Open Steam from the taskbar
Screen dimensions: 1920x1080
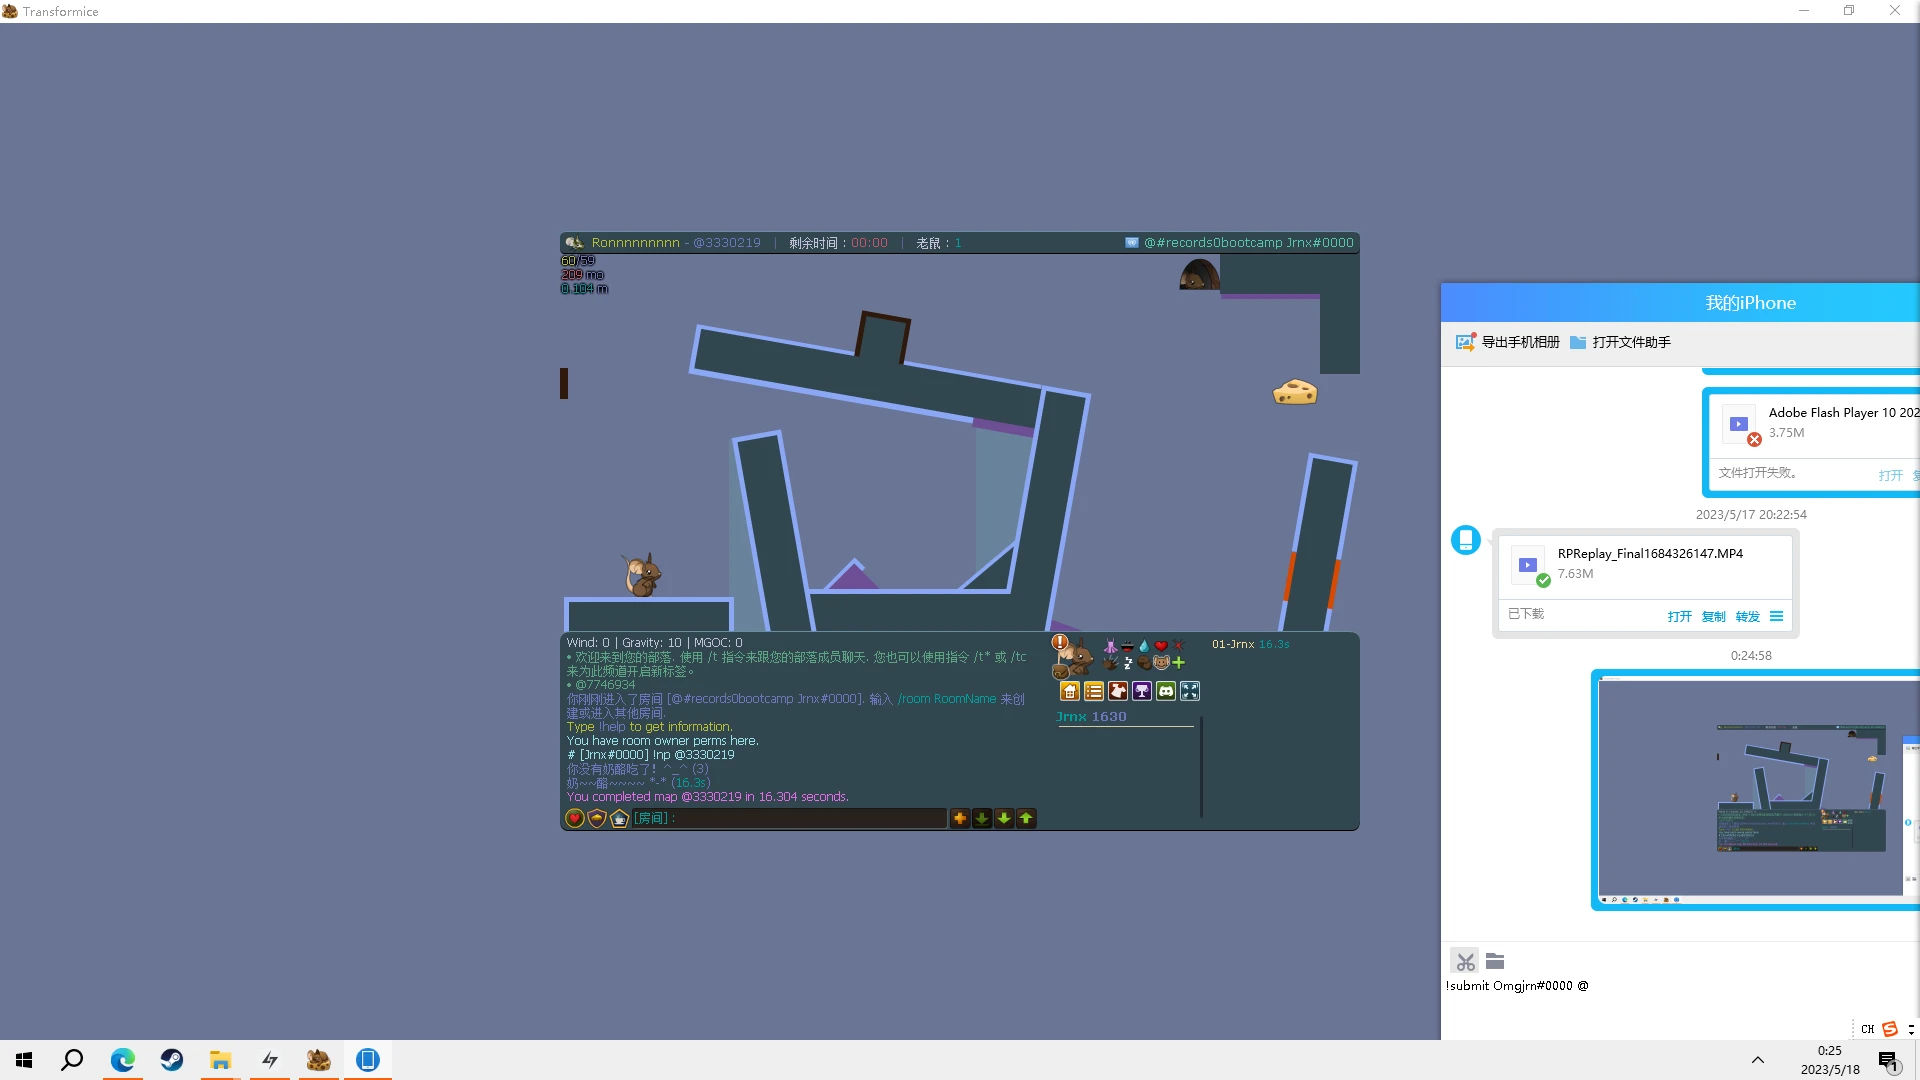[172, 1060]
